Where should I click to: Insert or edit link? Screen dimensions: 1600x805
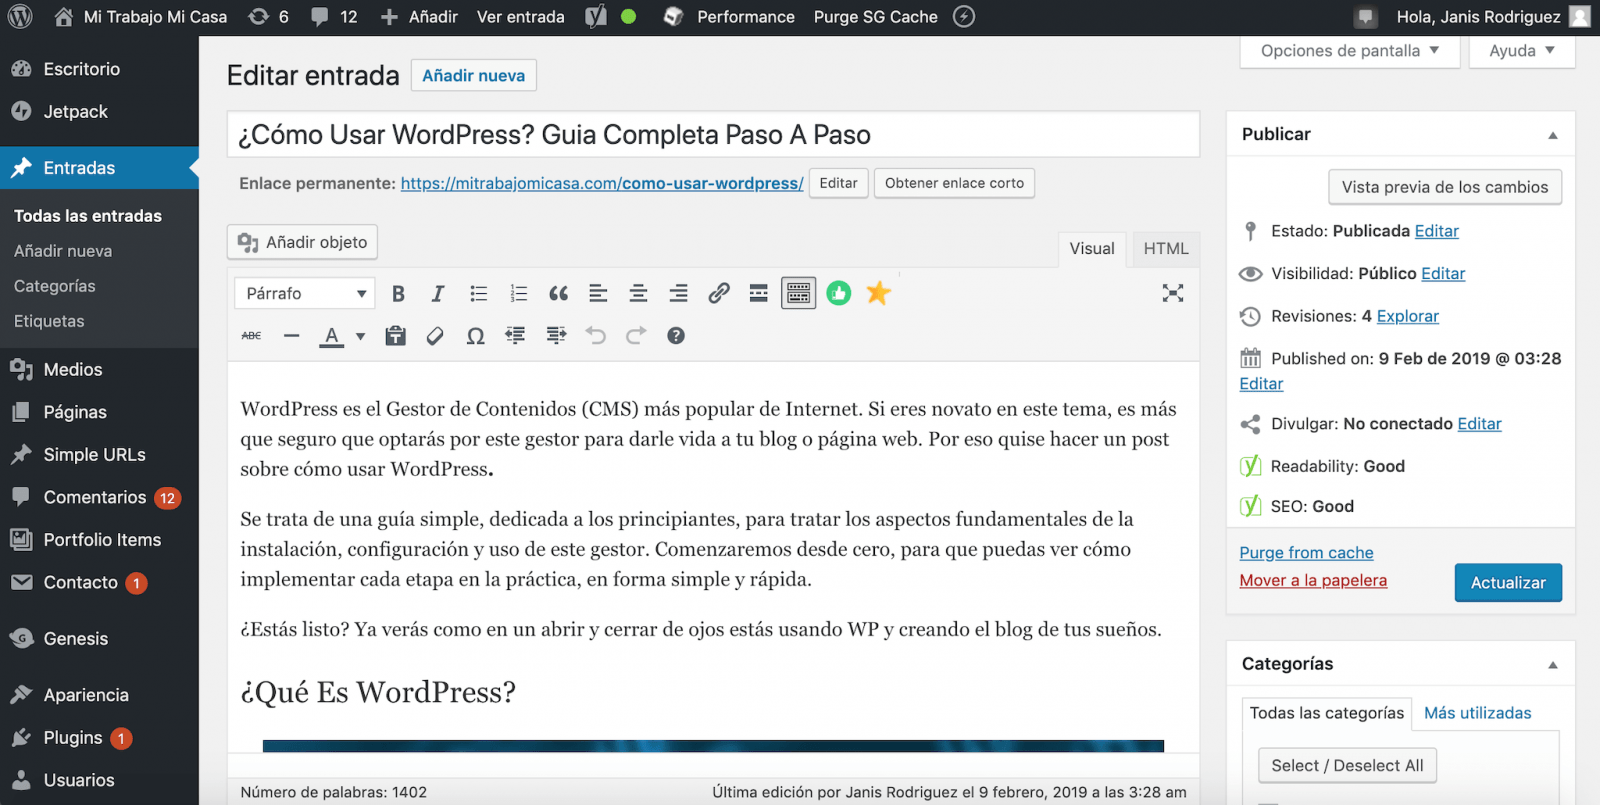(718, 293)
